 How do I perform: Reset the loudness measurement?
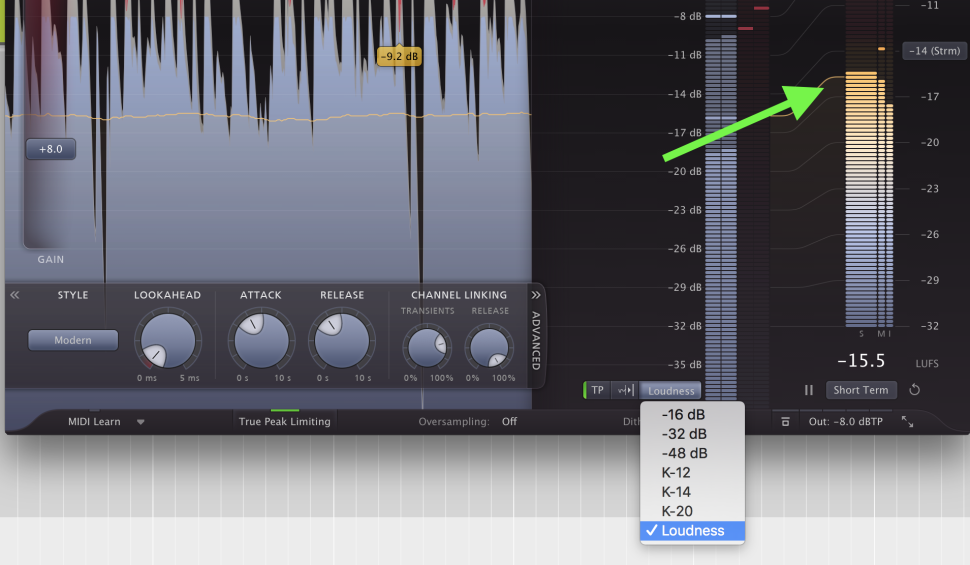click(914, 390)
